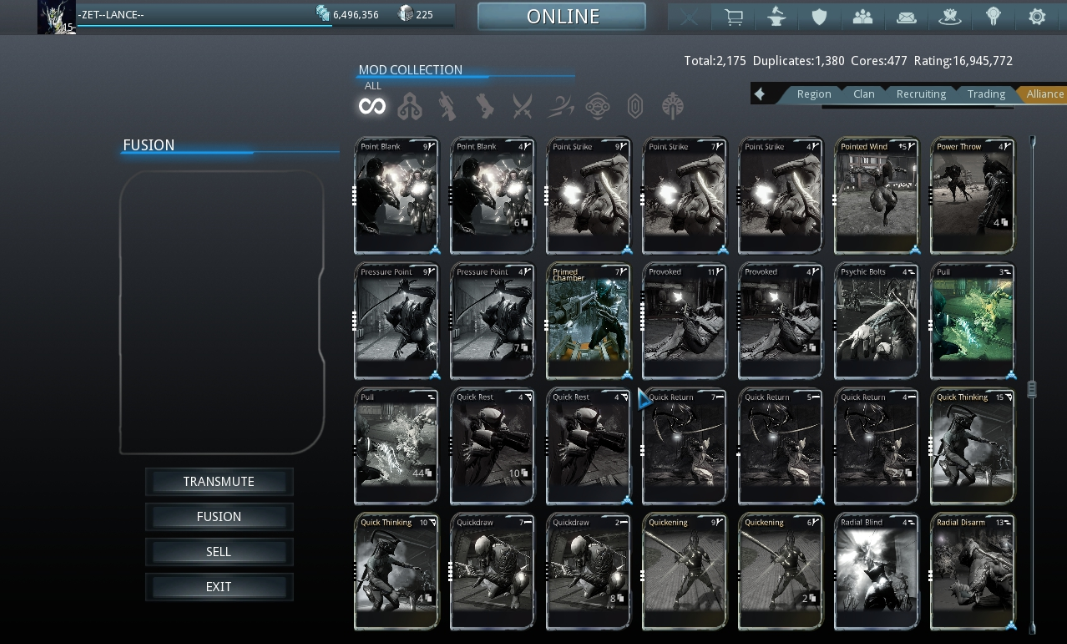
Task: Grab the mod list scrollbar handle
Action: click(1032, 389)
